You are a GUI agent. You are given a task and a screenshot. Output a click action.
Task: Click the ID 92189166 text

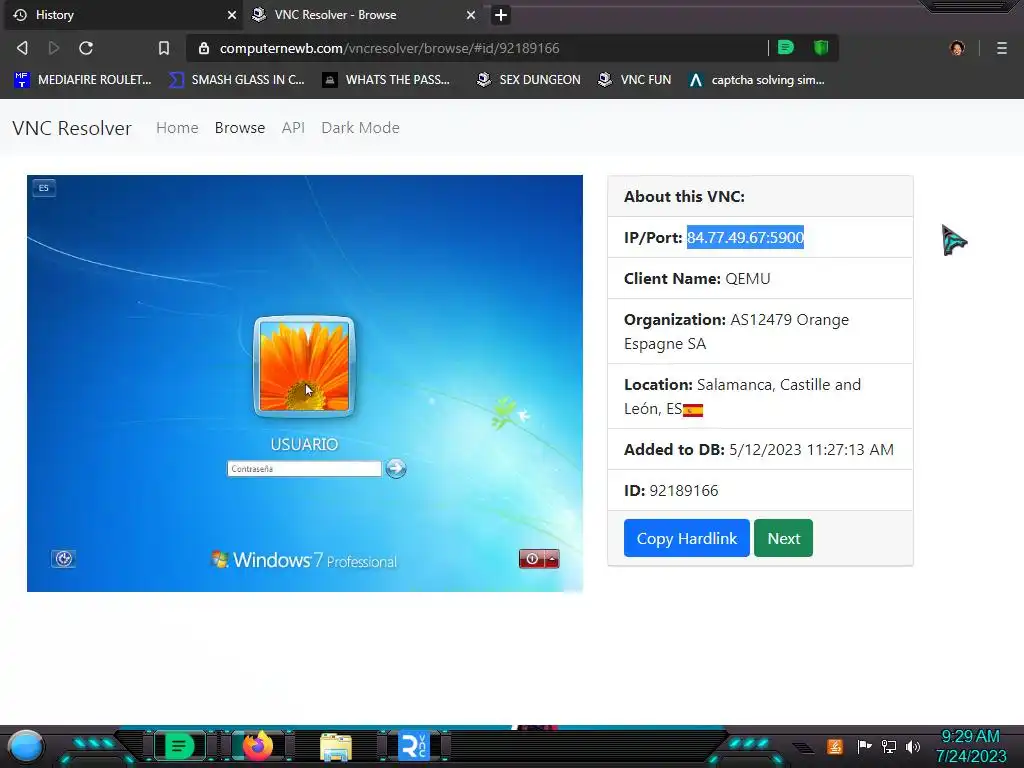[x=671, y=490]
